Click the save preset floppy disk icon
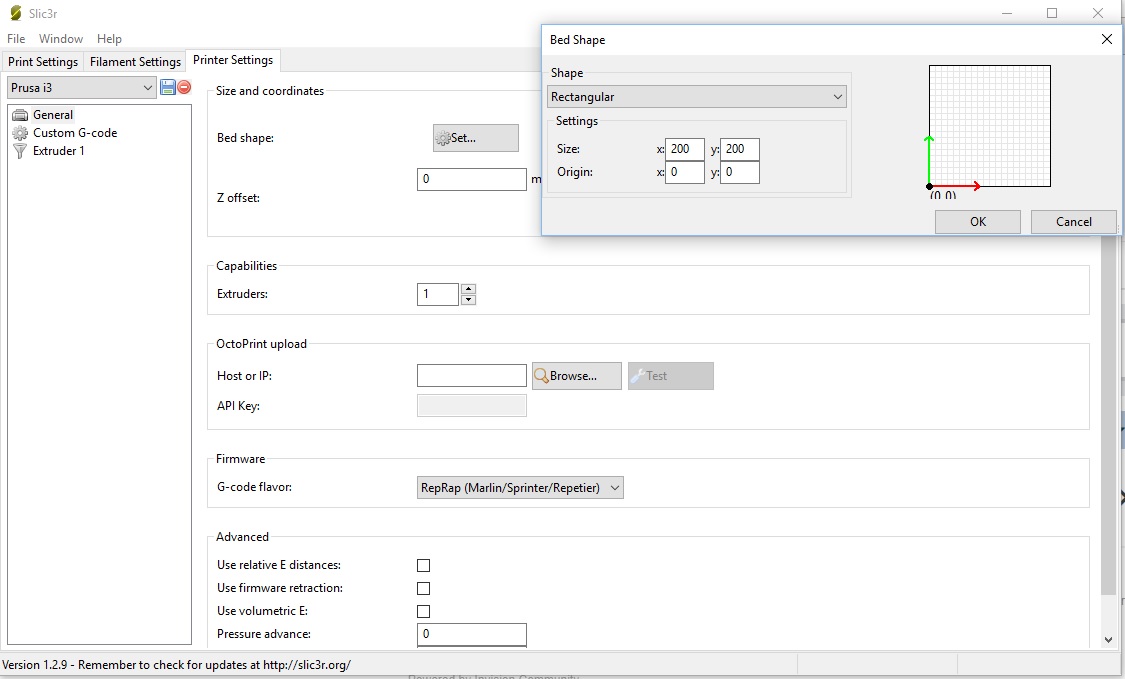The height and width of the screenshot is (679, 1125). (x=168, y=88)
